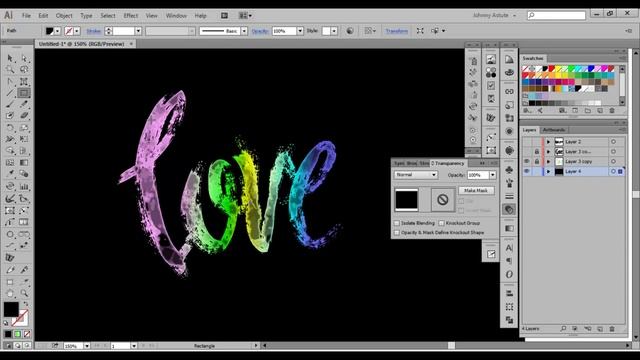Show Layer 3 co... visibility box
Image resolution: width=640 pixels, height=360 pixels.
[527, 151]
